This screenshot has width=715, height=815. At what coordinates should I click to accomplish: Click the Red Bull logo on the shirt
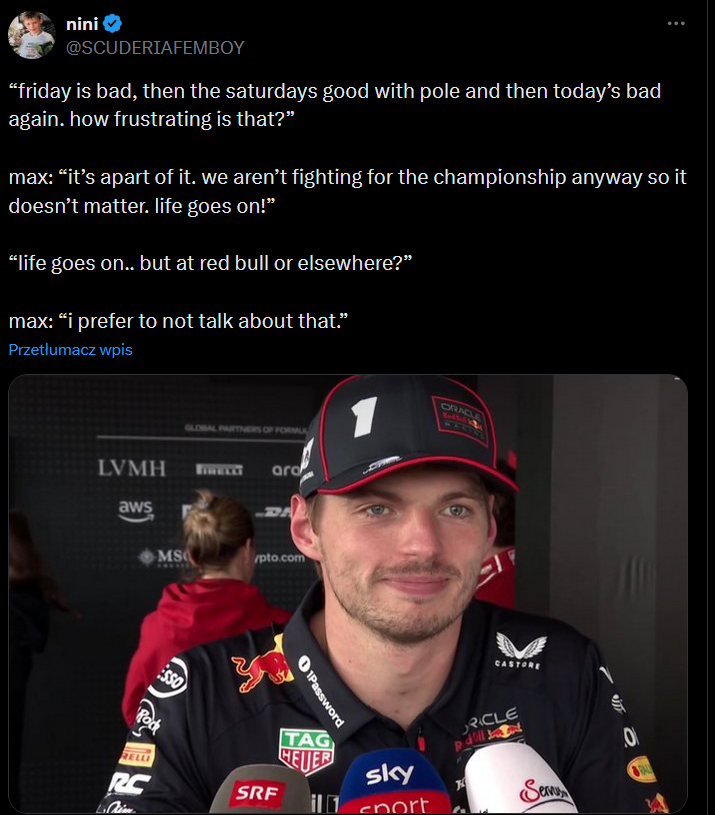[x=263, y=667]
